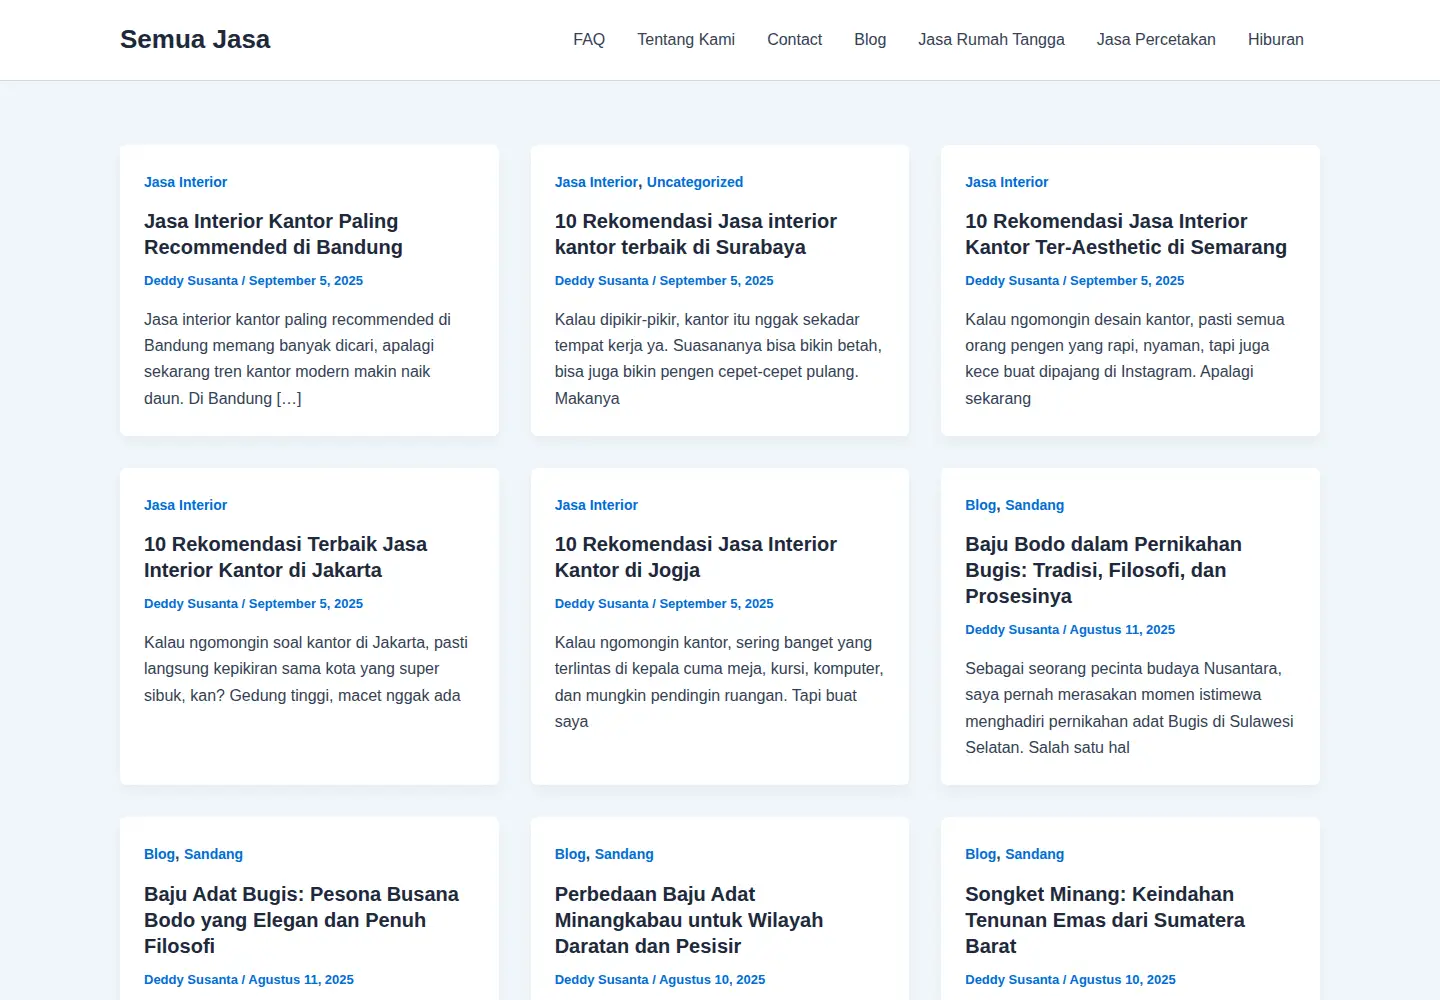Click the excerpt starting 'Kalau dipikir-pikir, kantor itu'
The image size is (1440, 1000).
click(718, 359)
